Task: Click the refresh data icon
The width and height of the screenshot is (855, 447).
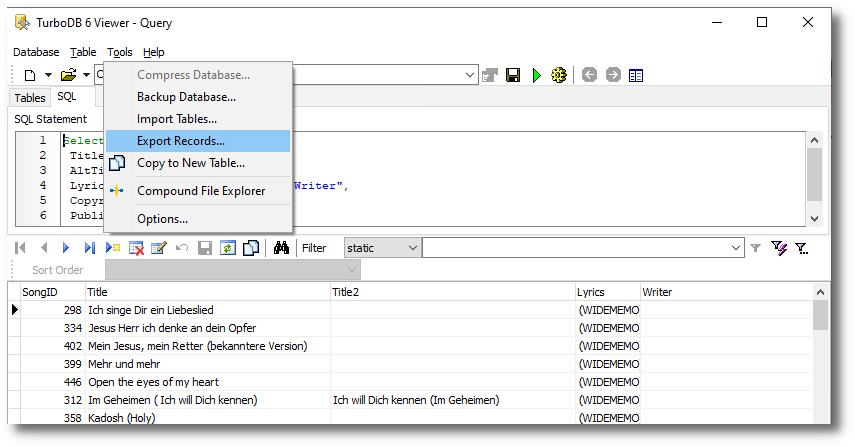Action: click(228, 248)
